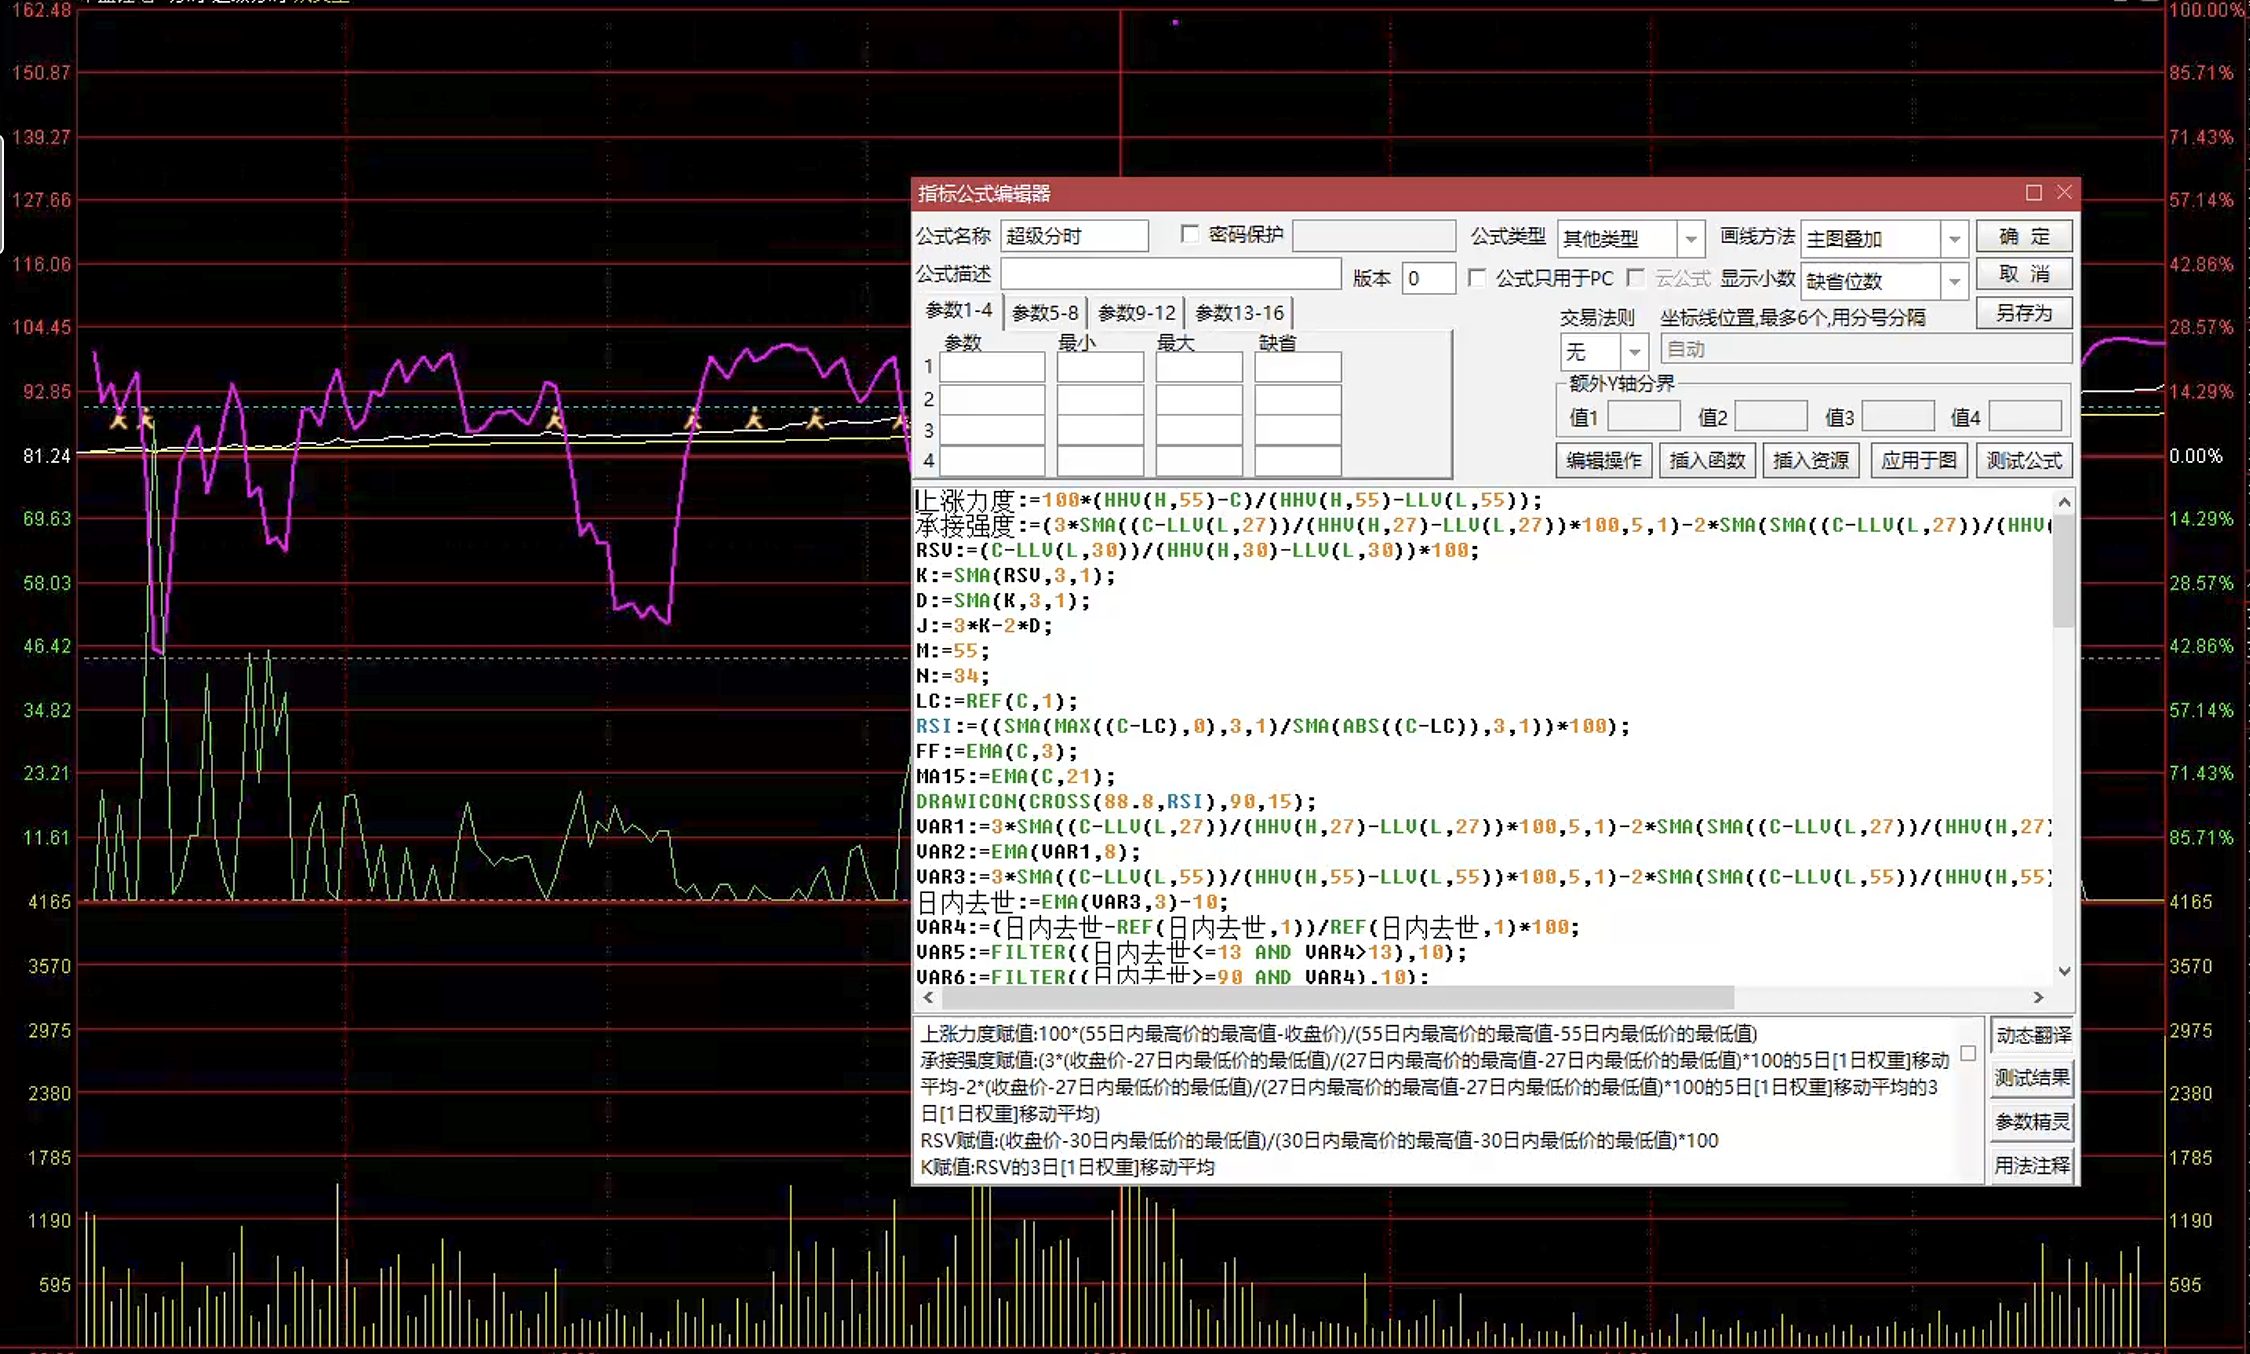Click the 用法注释 button
Image resolution: width=2250 pixels, height=1354 pixels.
(2032, 1165)
